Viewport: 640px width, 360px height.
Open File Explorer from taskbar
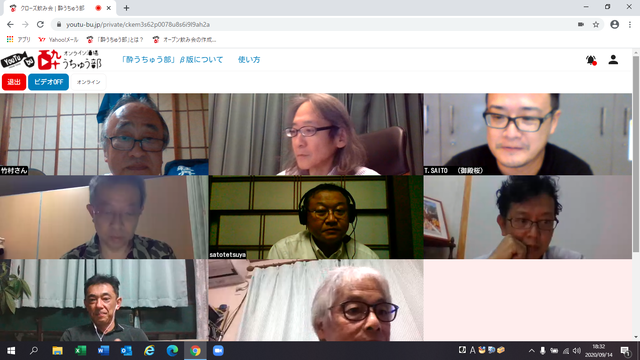pyautogui.click(x=57, y=351)
